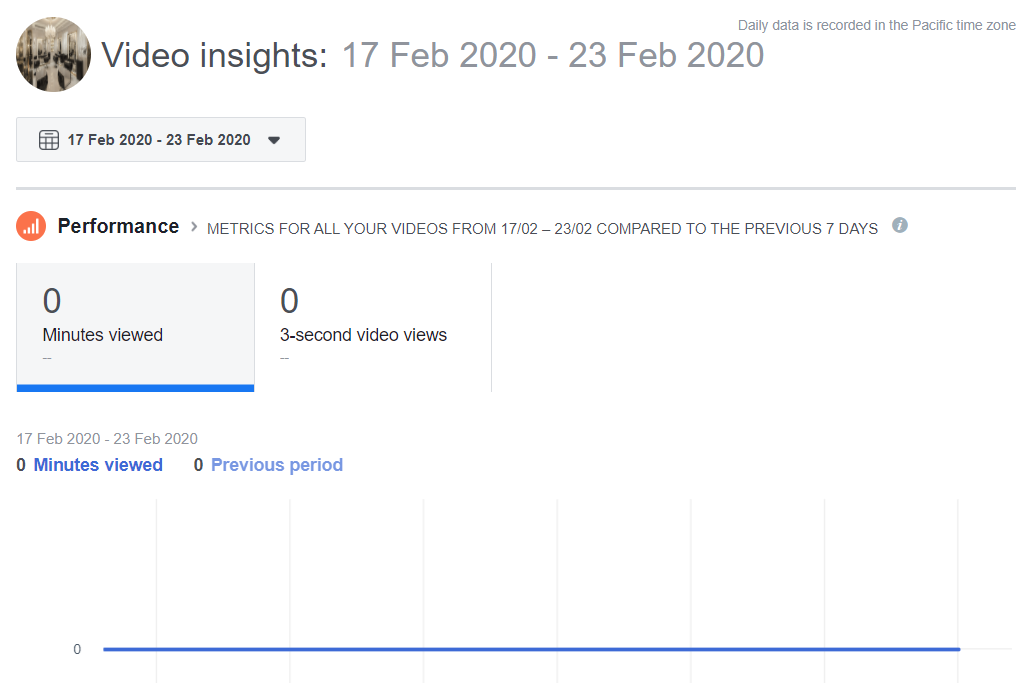This screenshot has height=683, width=1036.
Task: Click inside the empty chart plot area
Action: (530, 570)
